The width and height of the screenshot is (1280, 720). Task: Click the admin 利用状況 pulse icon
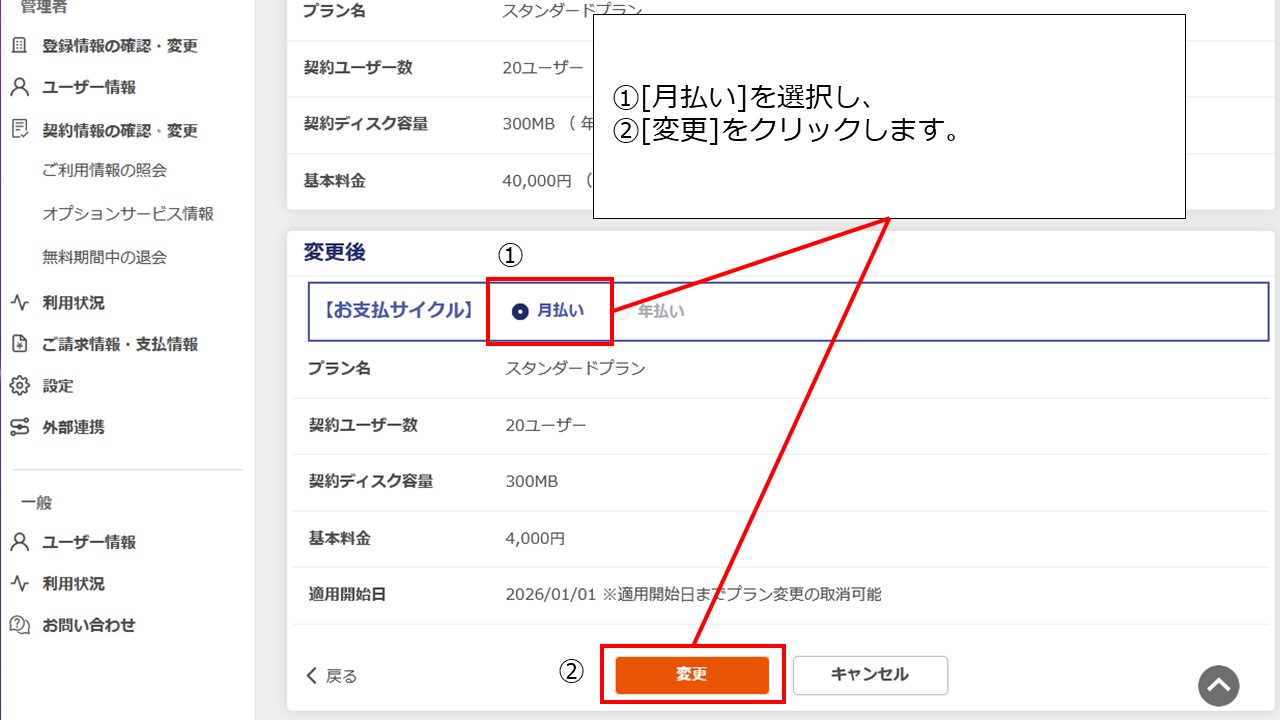[x=19, y=302]
